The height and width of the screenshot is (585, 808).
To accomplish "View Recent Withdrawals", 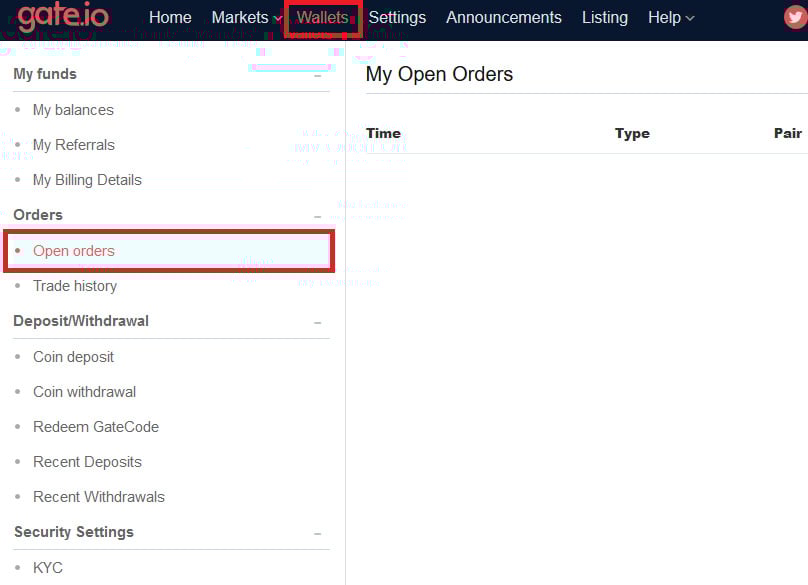I will [99, 497].
